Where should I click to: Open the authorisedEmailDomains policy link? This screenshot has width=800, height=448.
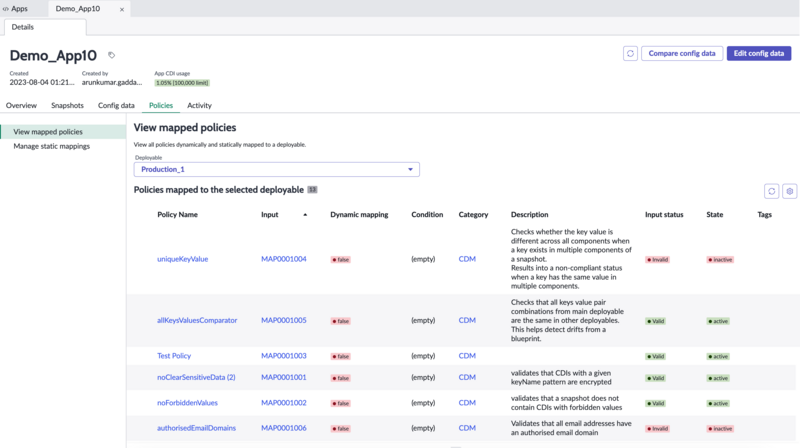196,429
